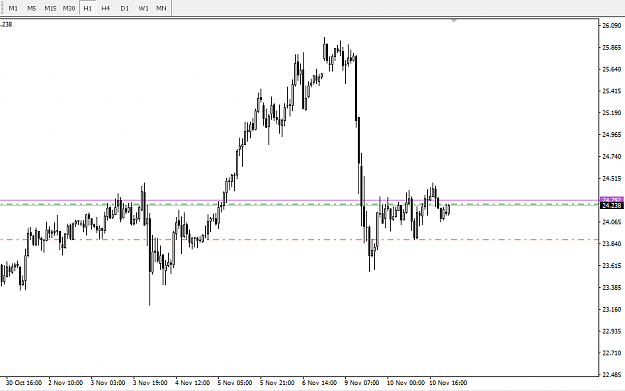Click the 4 Nov 12:00 time label
Screen dimensions: 625x391
[x=193, y=383]
